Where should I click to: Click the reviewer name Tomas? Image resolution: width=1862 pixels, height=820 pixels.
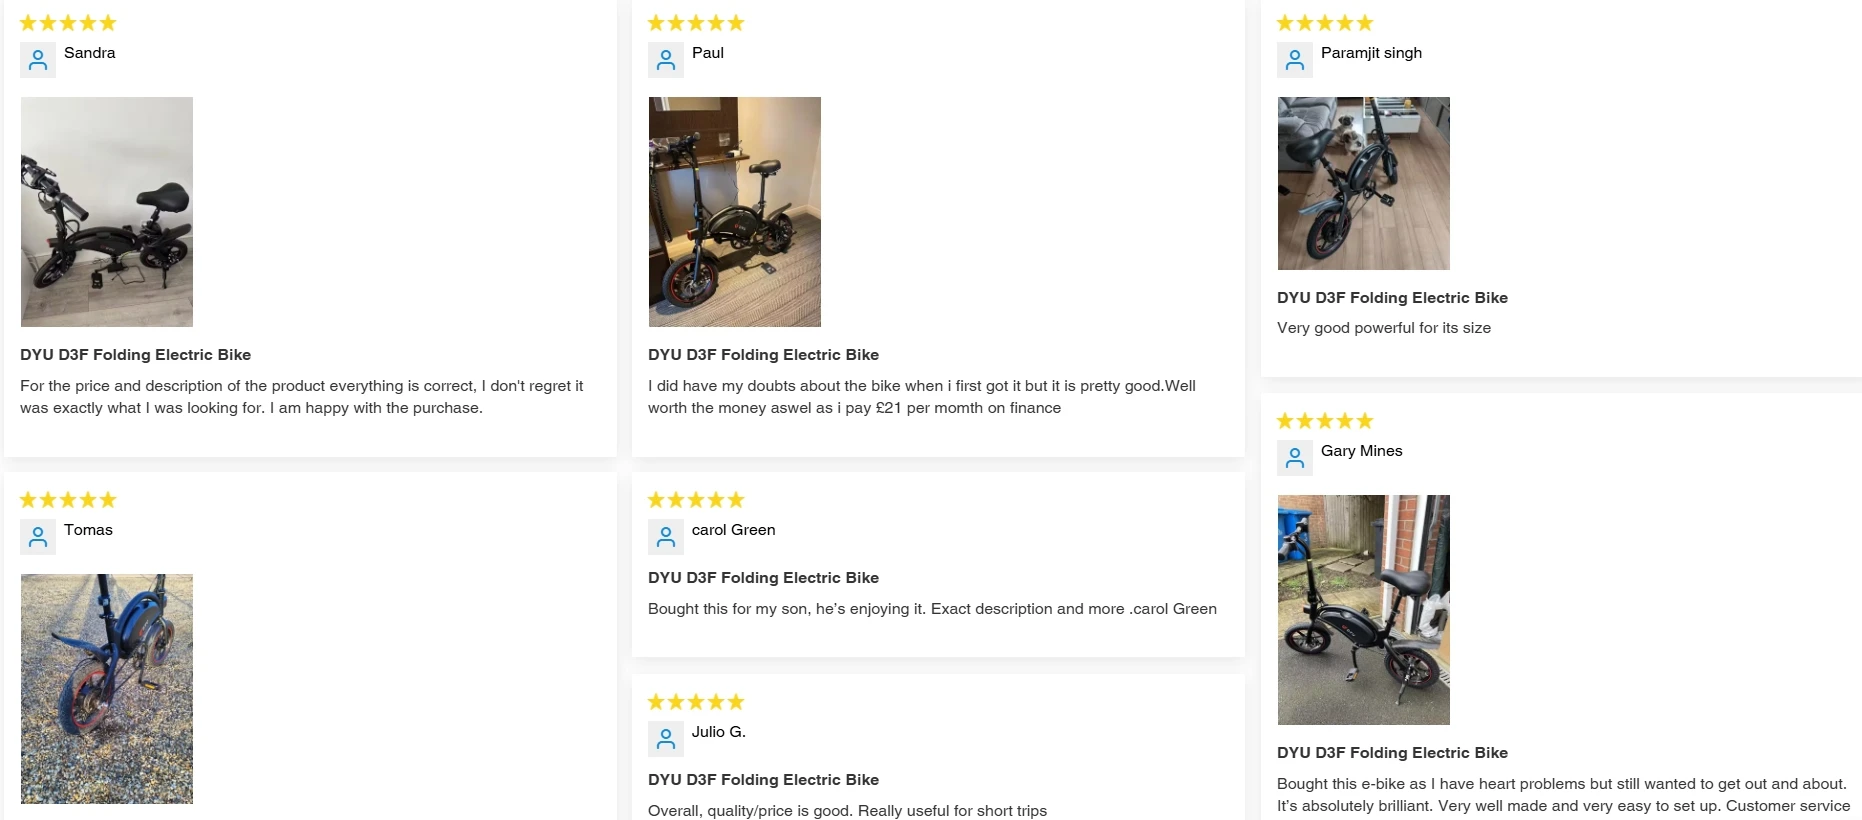88,530
